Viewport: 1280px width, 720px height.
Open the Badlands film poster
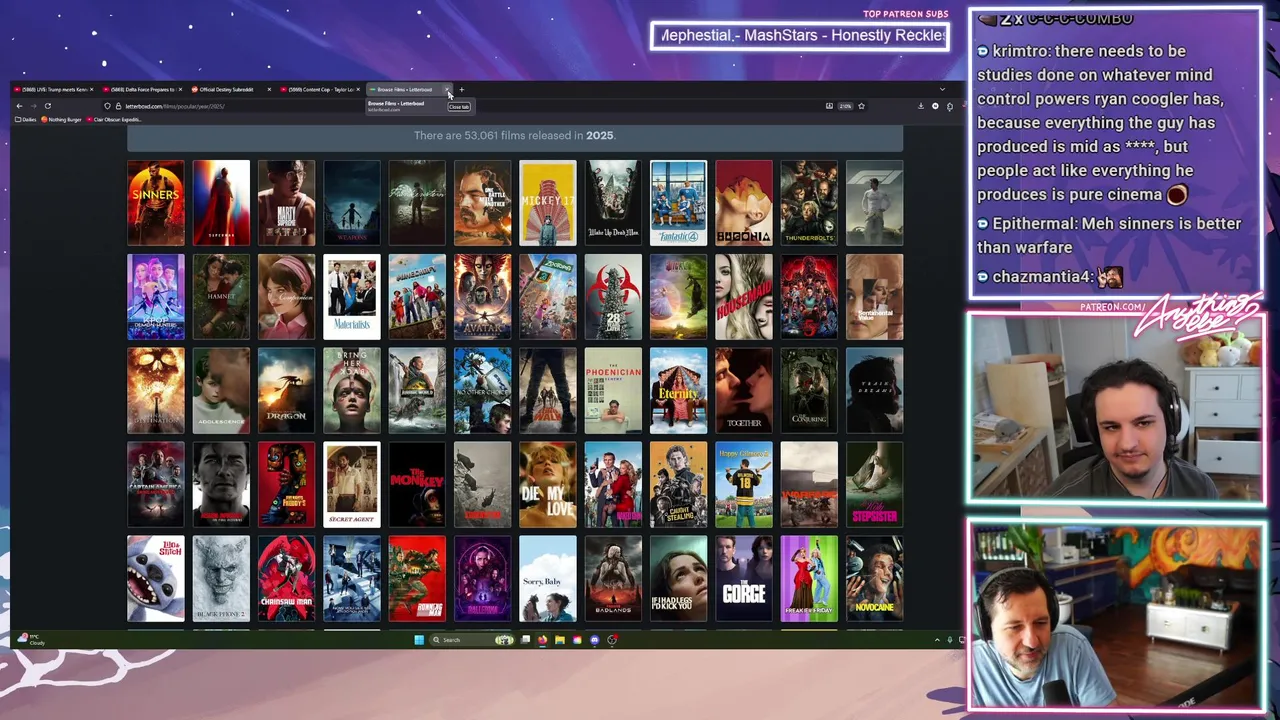pos(613,579)
